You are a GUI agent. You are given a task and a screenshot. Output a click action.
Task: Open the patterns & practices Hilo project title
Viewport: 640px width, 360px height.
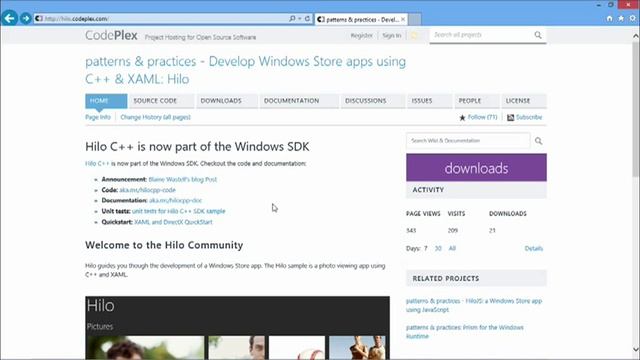pos(245,70)
